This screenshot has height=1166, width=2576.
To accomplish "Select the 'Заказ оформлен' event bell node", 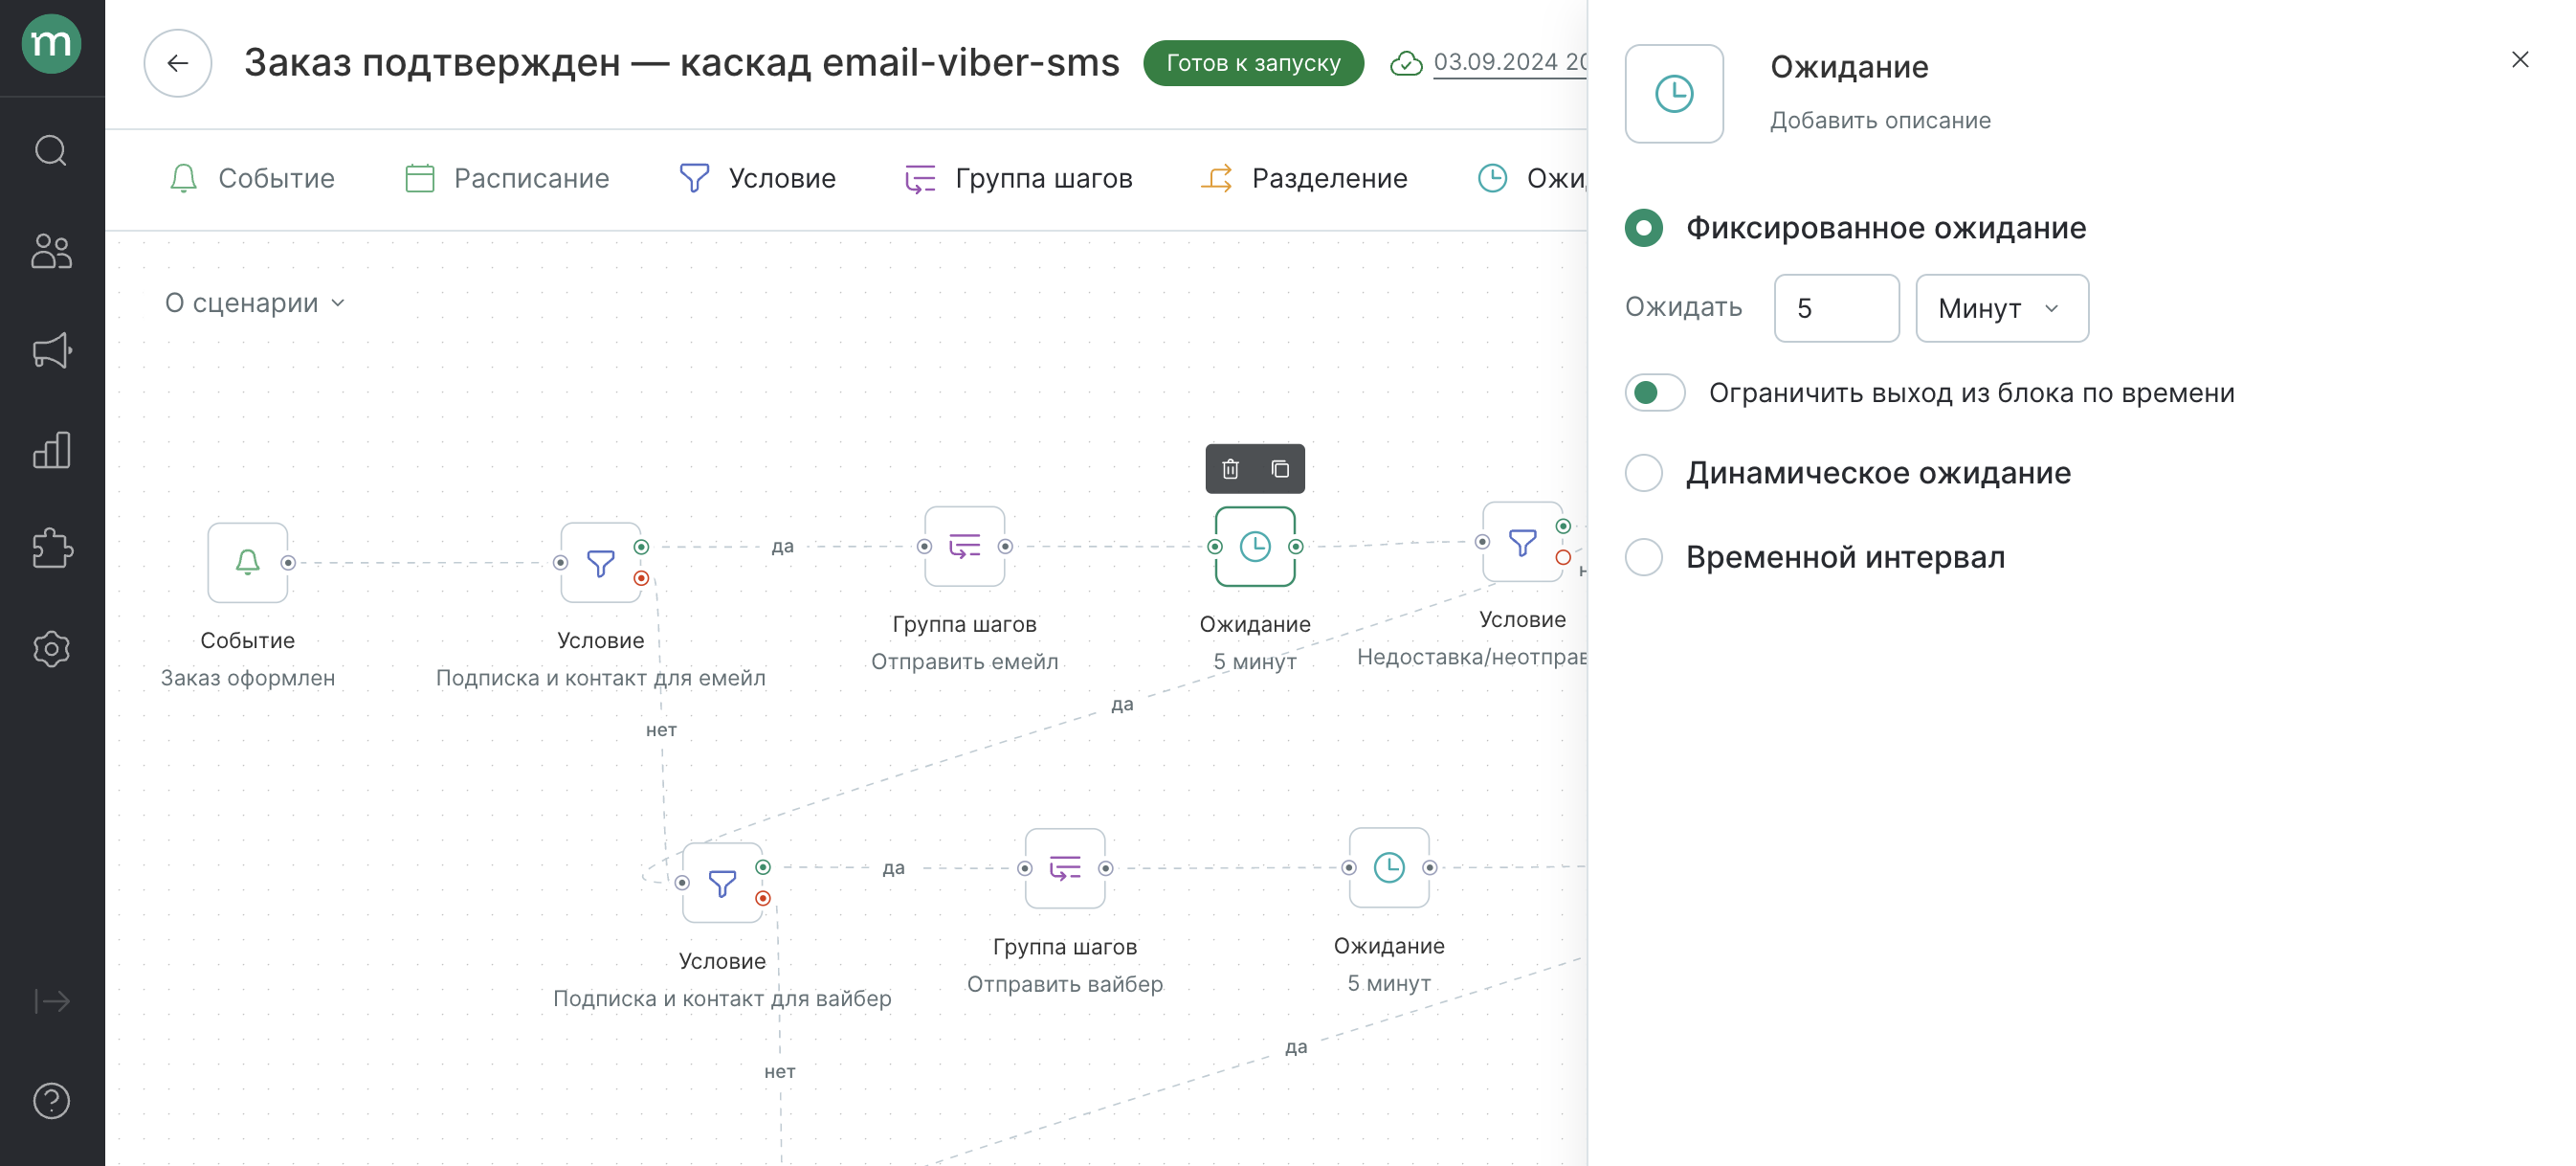I will point(247,562).
